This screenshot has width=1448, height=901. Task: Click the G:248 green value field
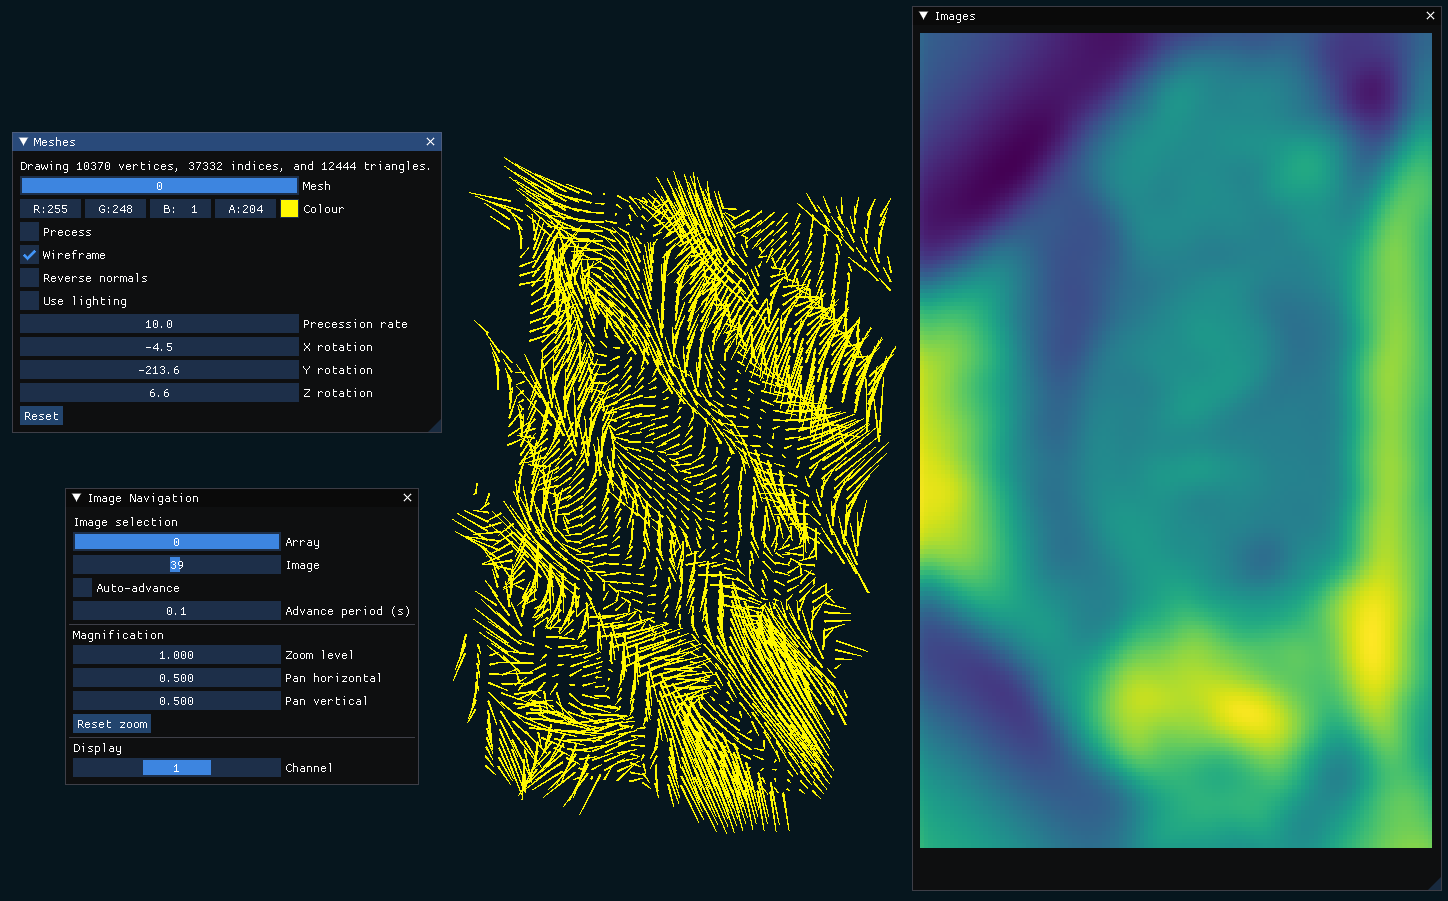click(x=115, y=208)
